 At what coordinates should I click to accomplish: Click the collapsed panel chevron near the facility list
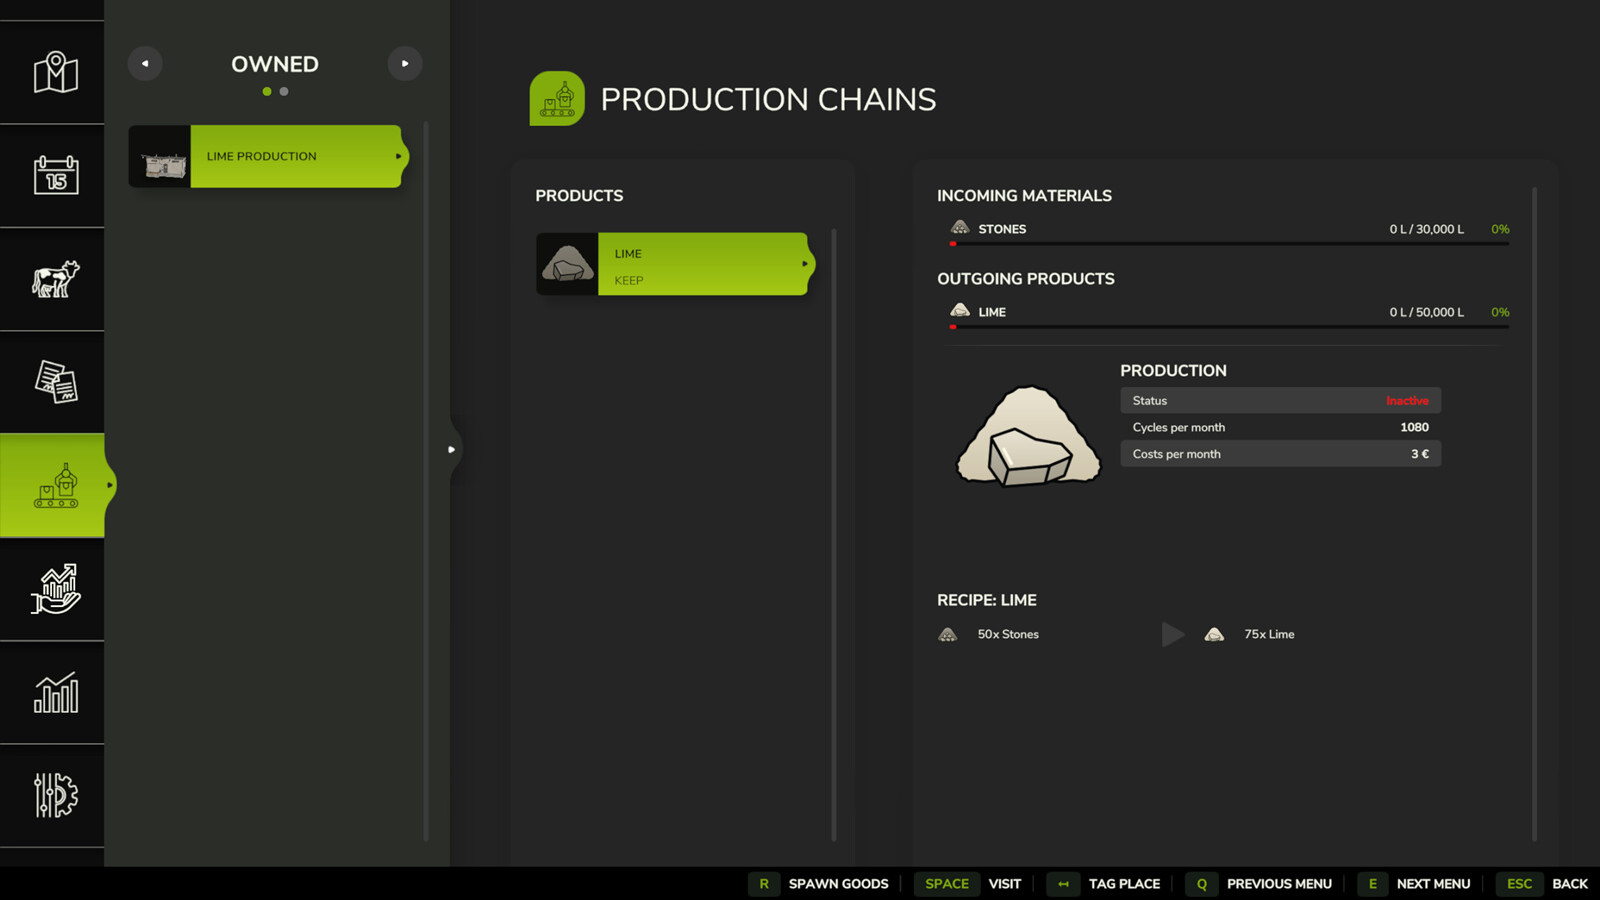[452, 450]
